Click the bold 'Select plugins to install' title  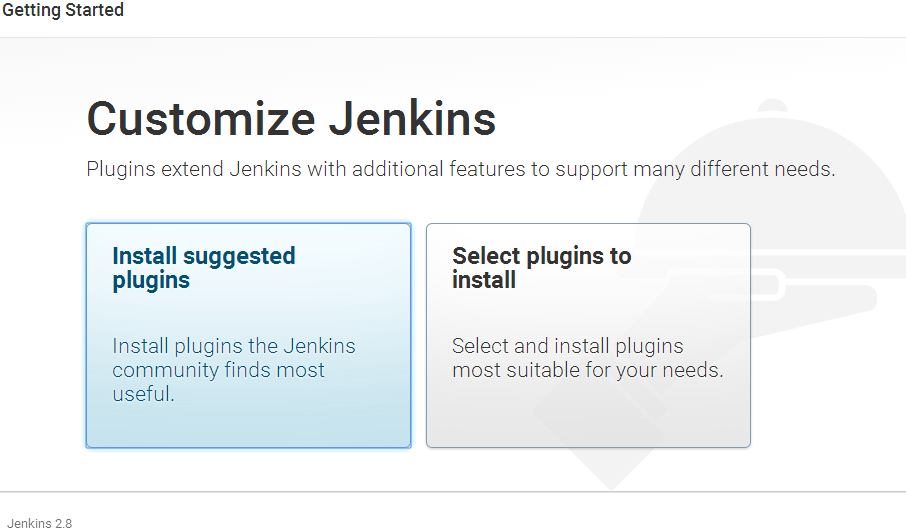tap(541, 268)
